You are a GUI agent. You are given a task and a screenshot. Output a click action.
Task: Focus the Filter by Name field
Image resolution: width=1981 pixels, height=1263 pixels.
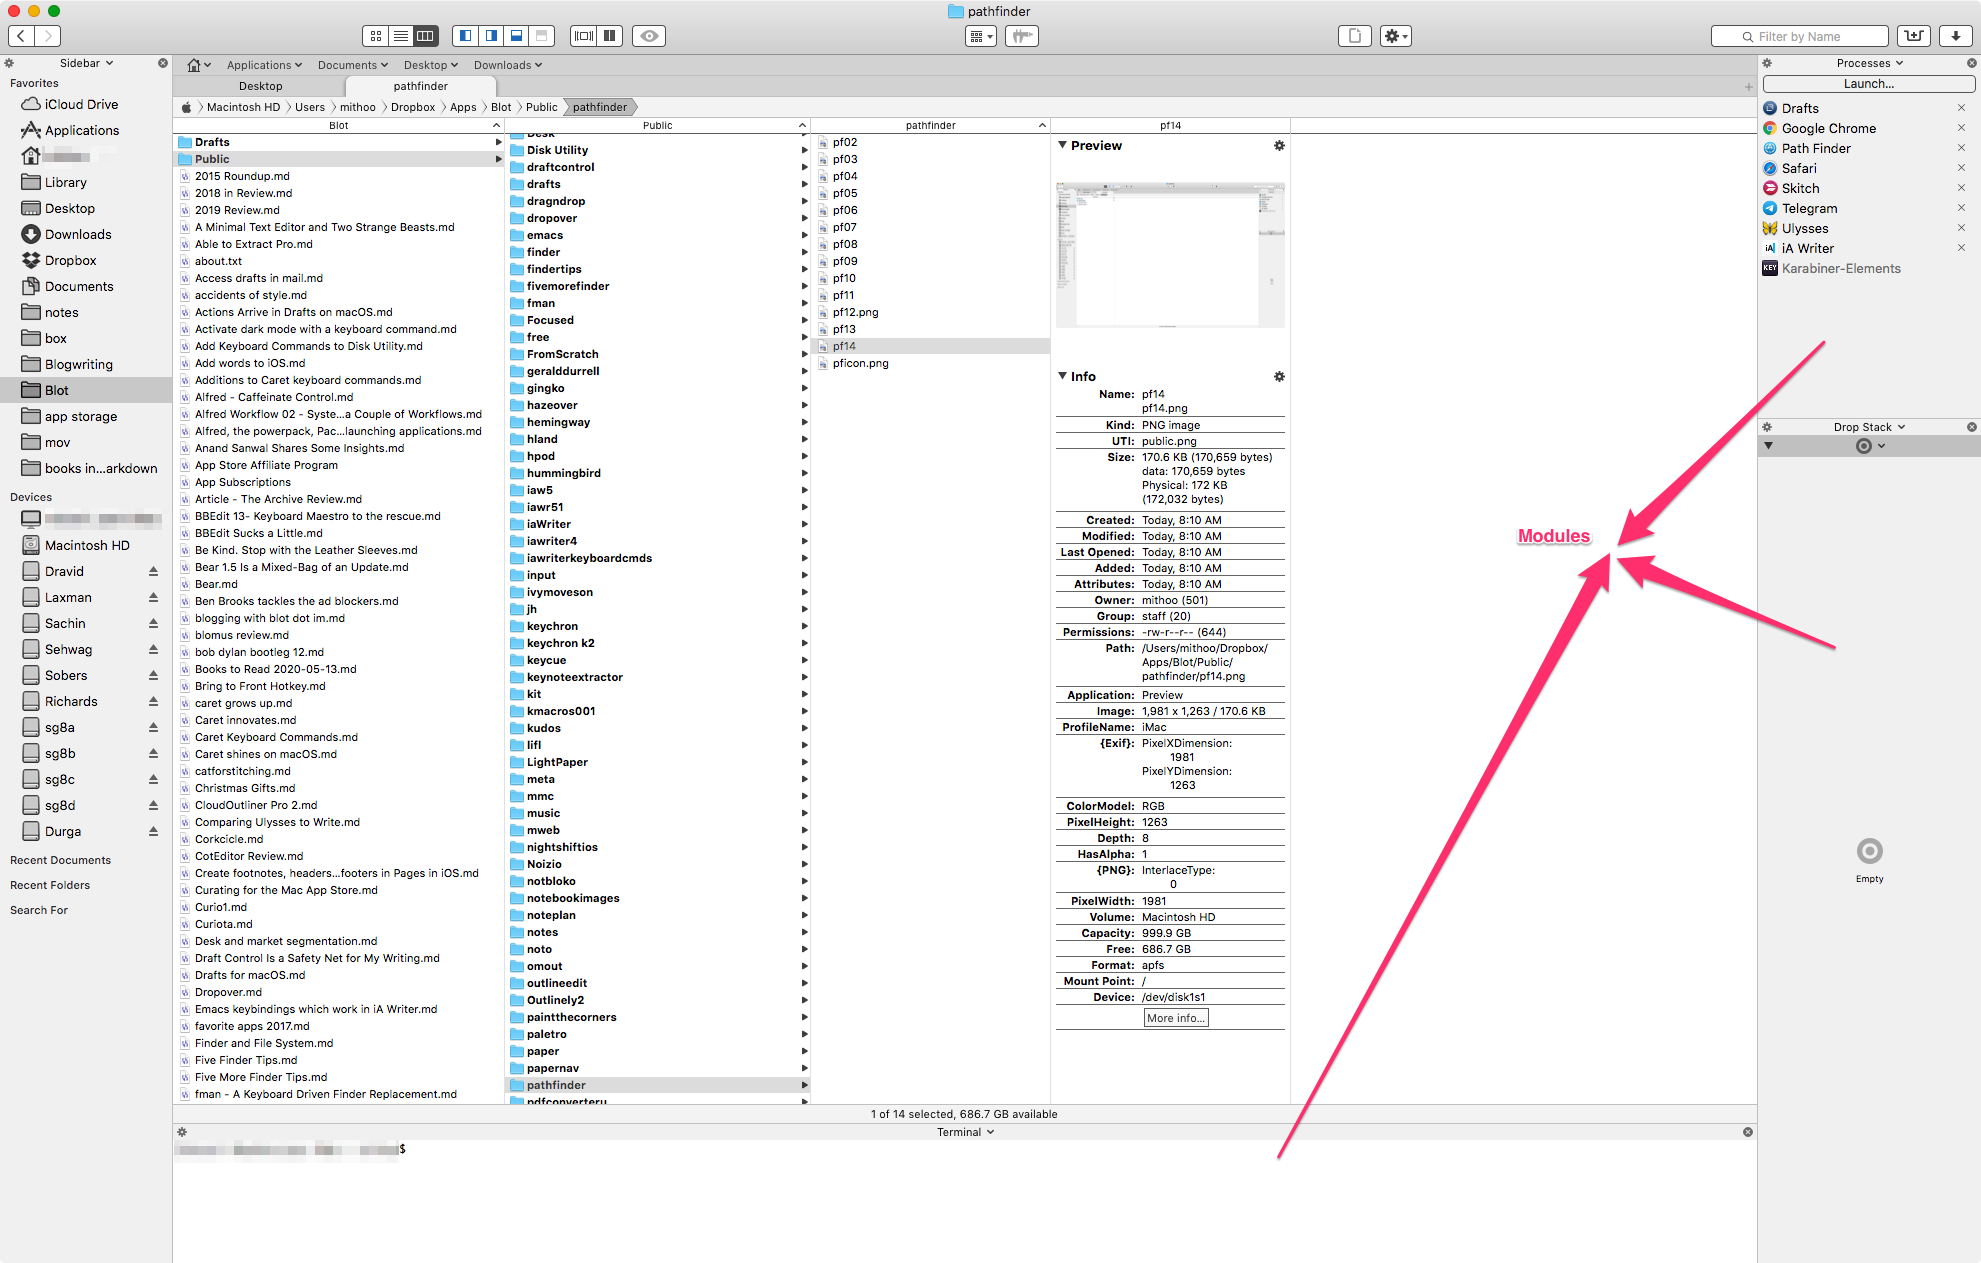pos(1800,36)
